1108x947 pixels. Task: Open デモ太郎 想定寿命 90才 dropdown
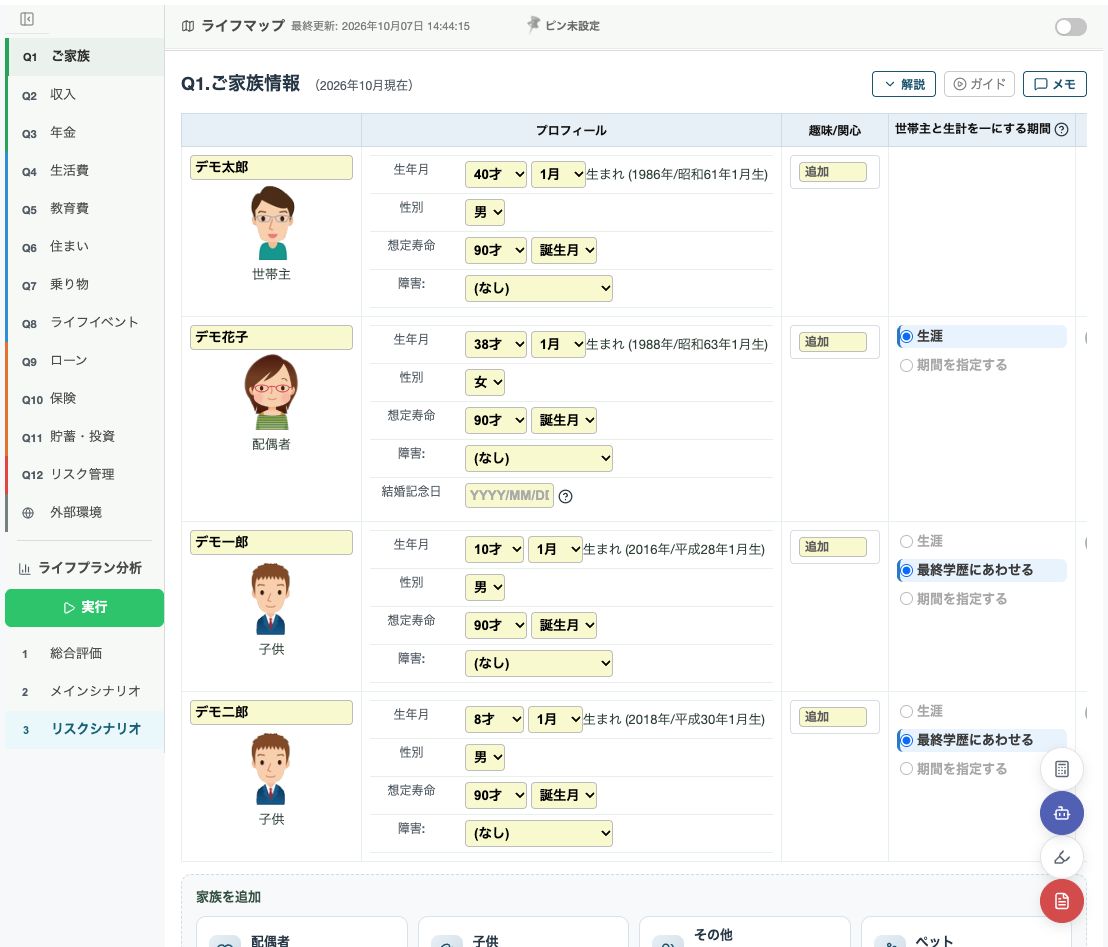495,250
